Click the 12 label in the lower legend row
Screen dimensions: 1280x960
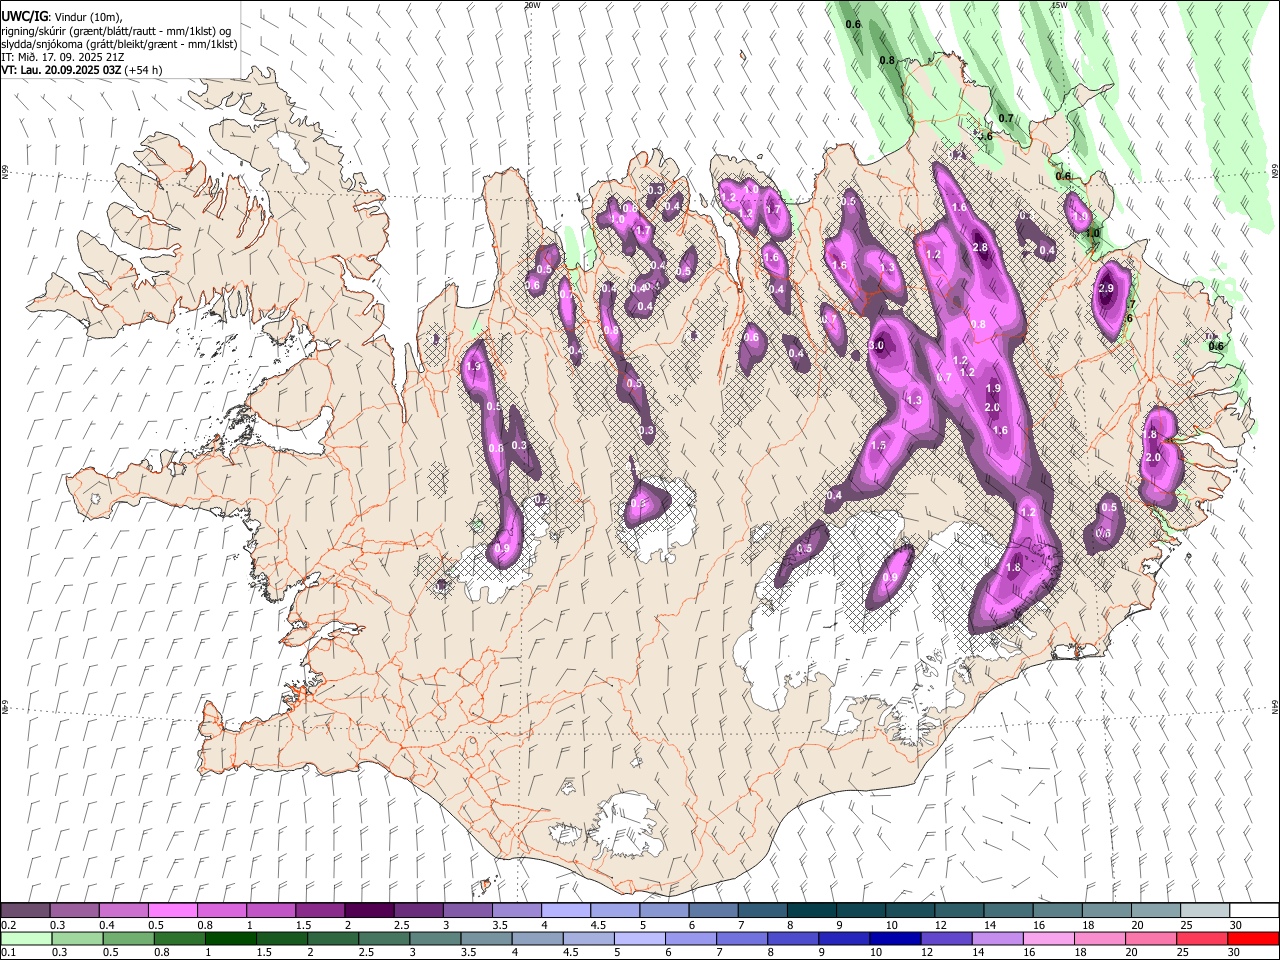[926, 953]
